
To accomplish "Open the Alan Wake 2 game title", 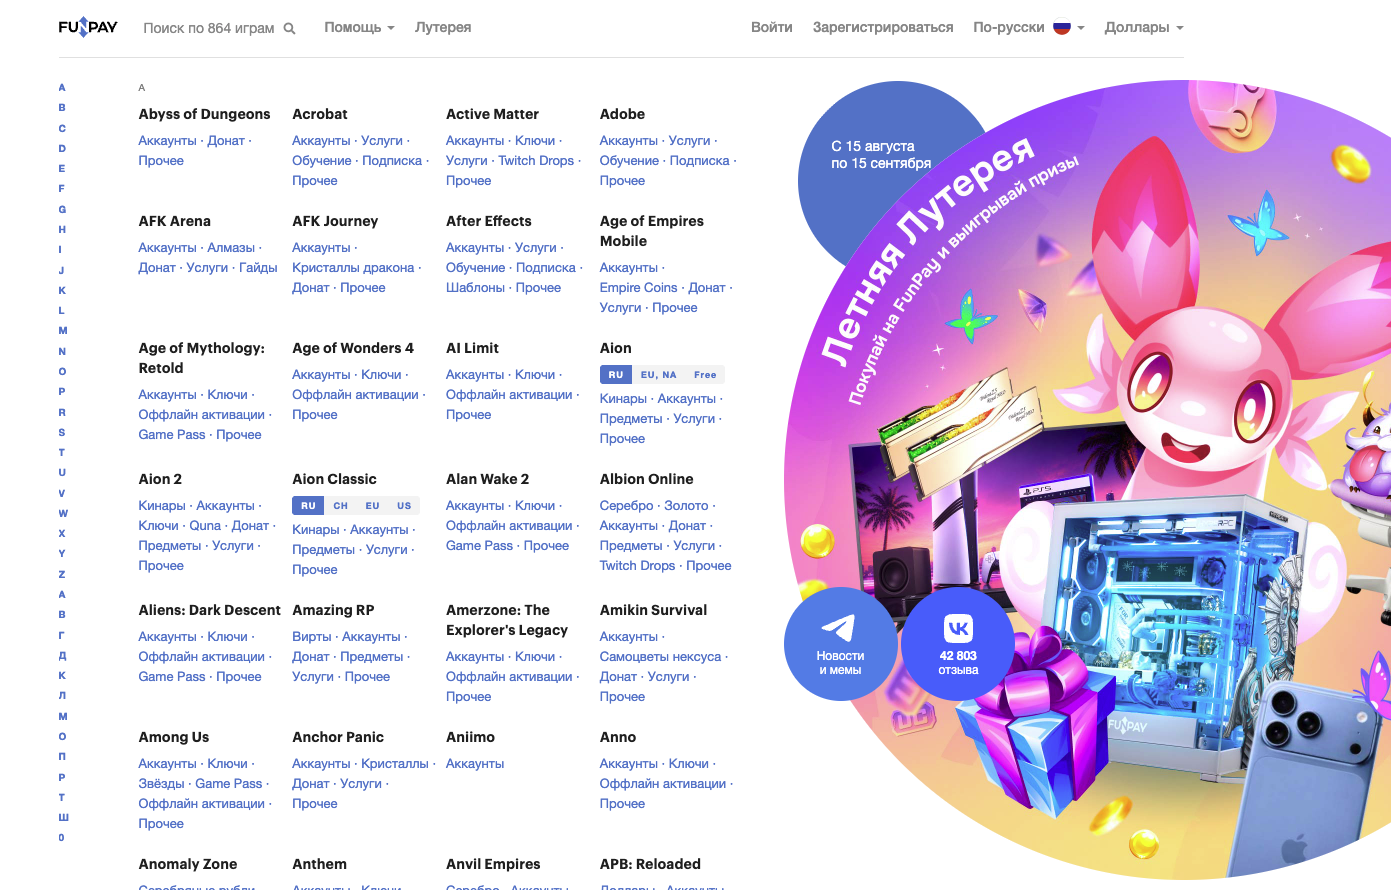I will tap(487, 479).
